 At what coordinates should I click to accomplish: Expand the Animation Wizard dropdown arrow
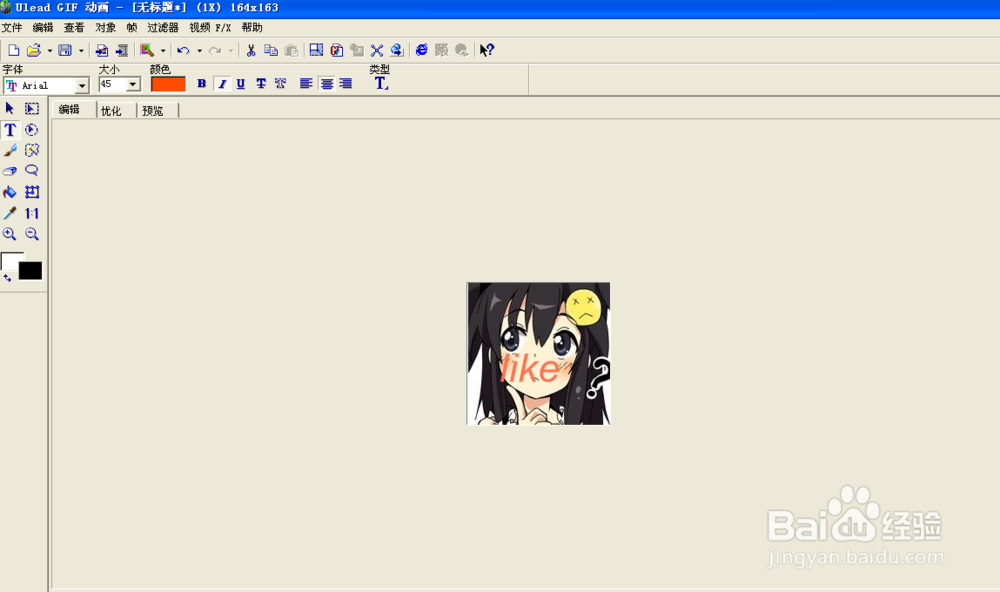tap(163, 50)
